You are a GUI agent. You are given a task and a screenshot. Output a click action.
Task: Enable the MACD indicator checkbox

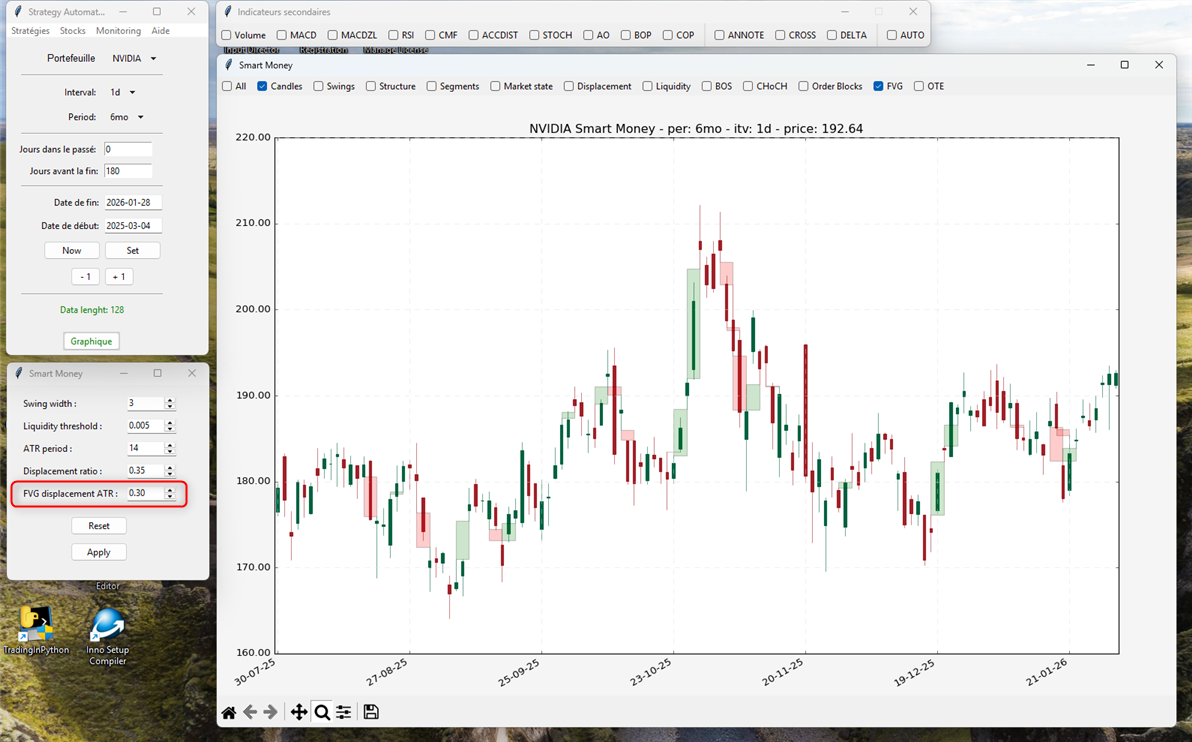click(282, 36)
